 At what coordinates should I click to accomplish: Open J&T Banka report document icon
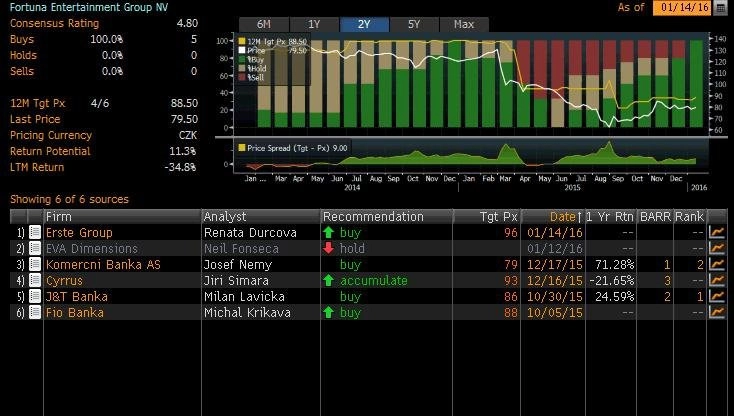(35, 296)
